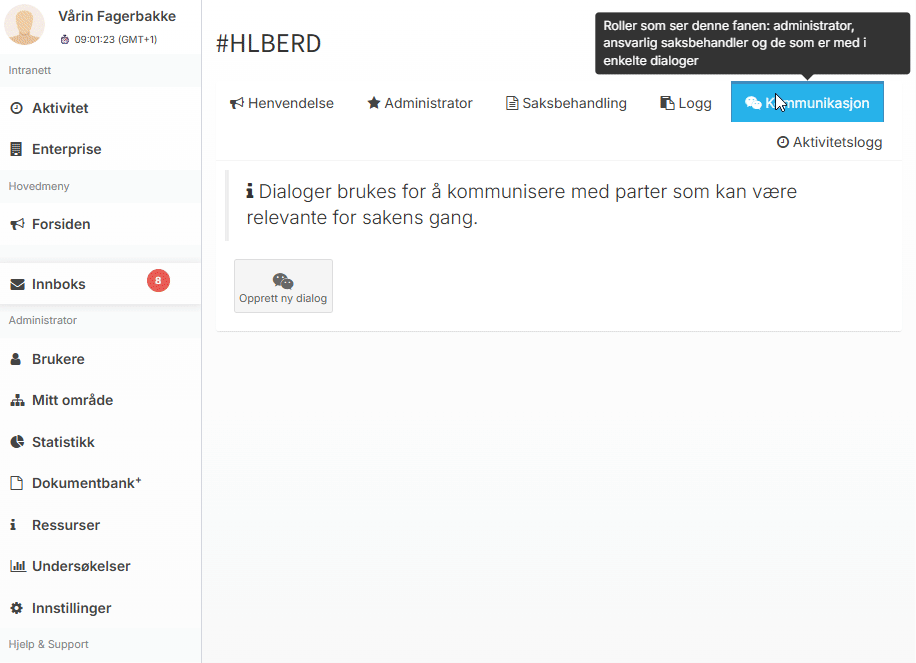Screen dimensions: 916x663
Task: Select the Logg tab
Action: pyautogui.click(x=686, y=103)
